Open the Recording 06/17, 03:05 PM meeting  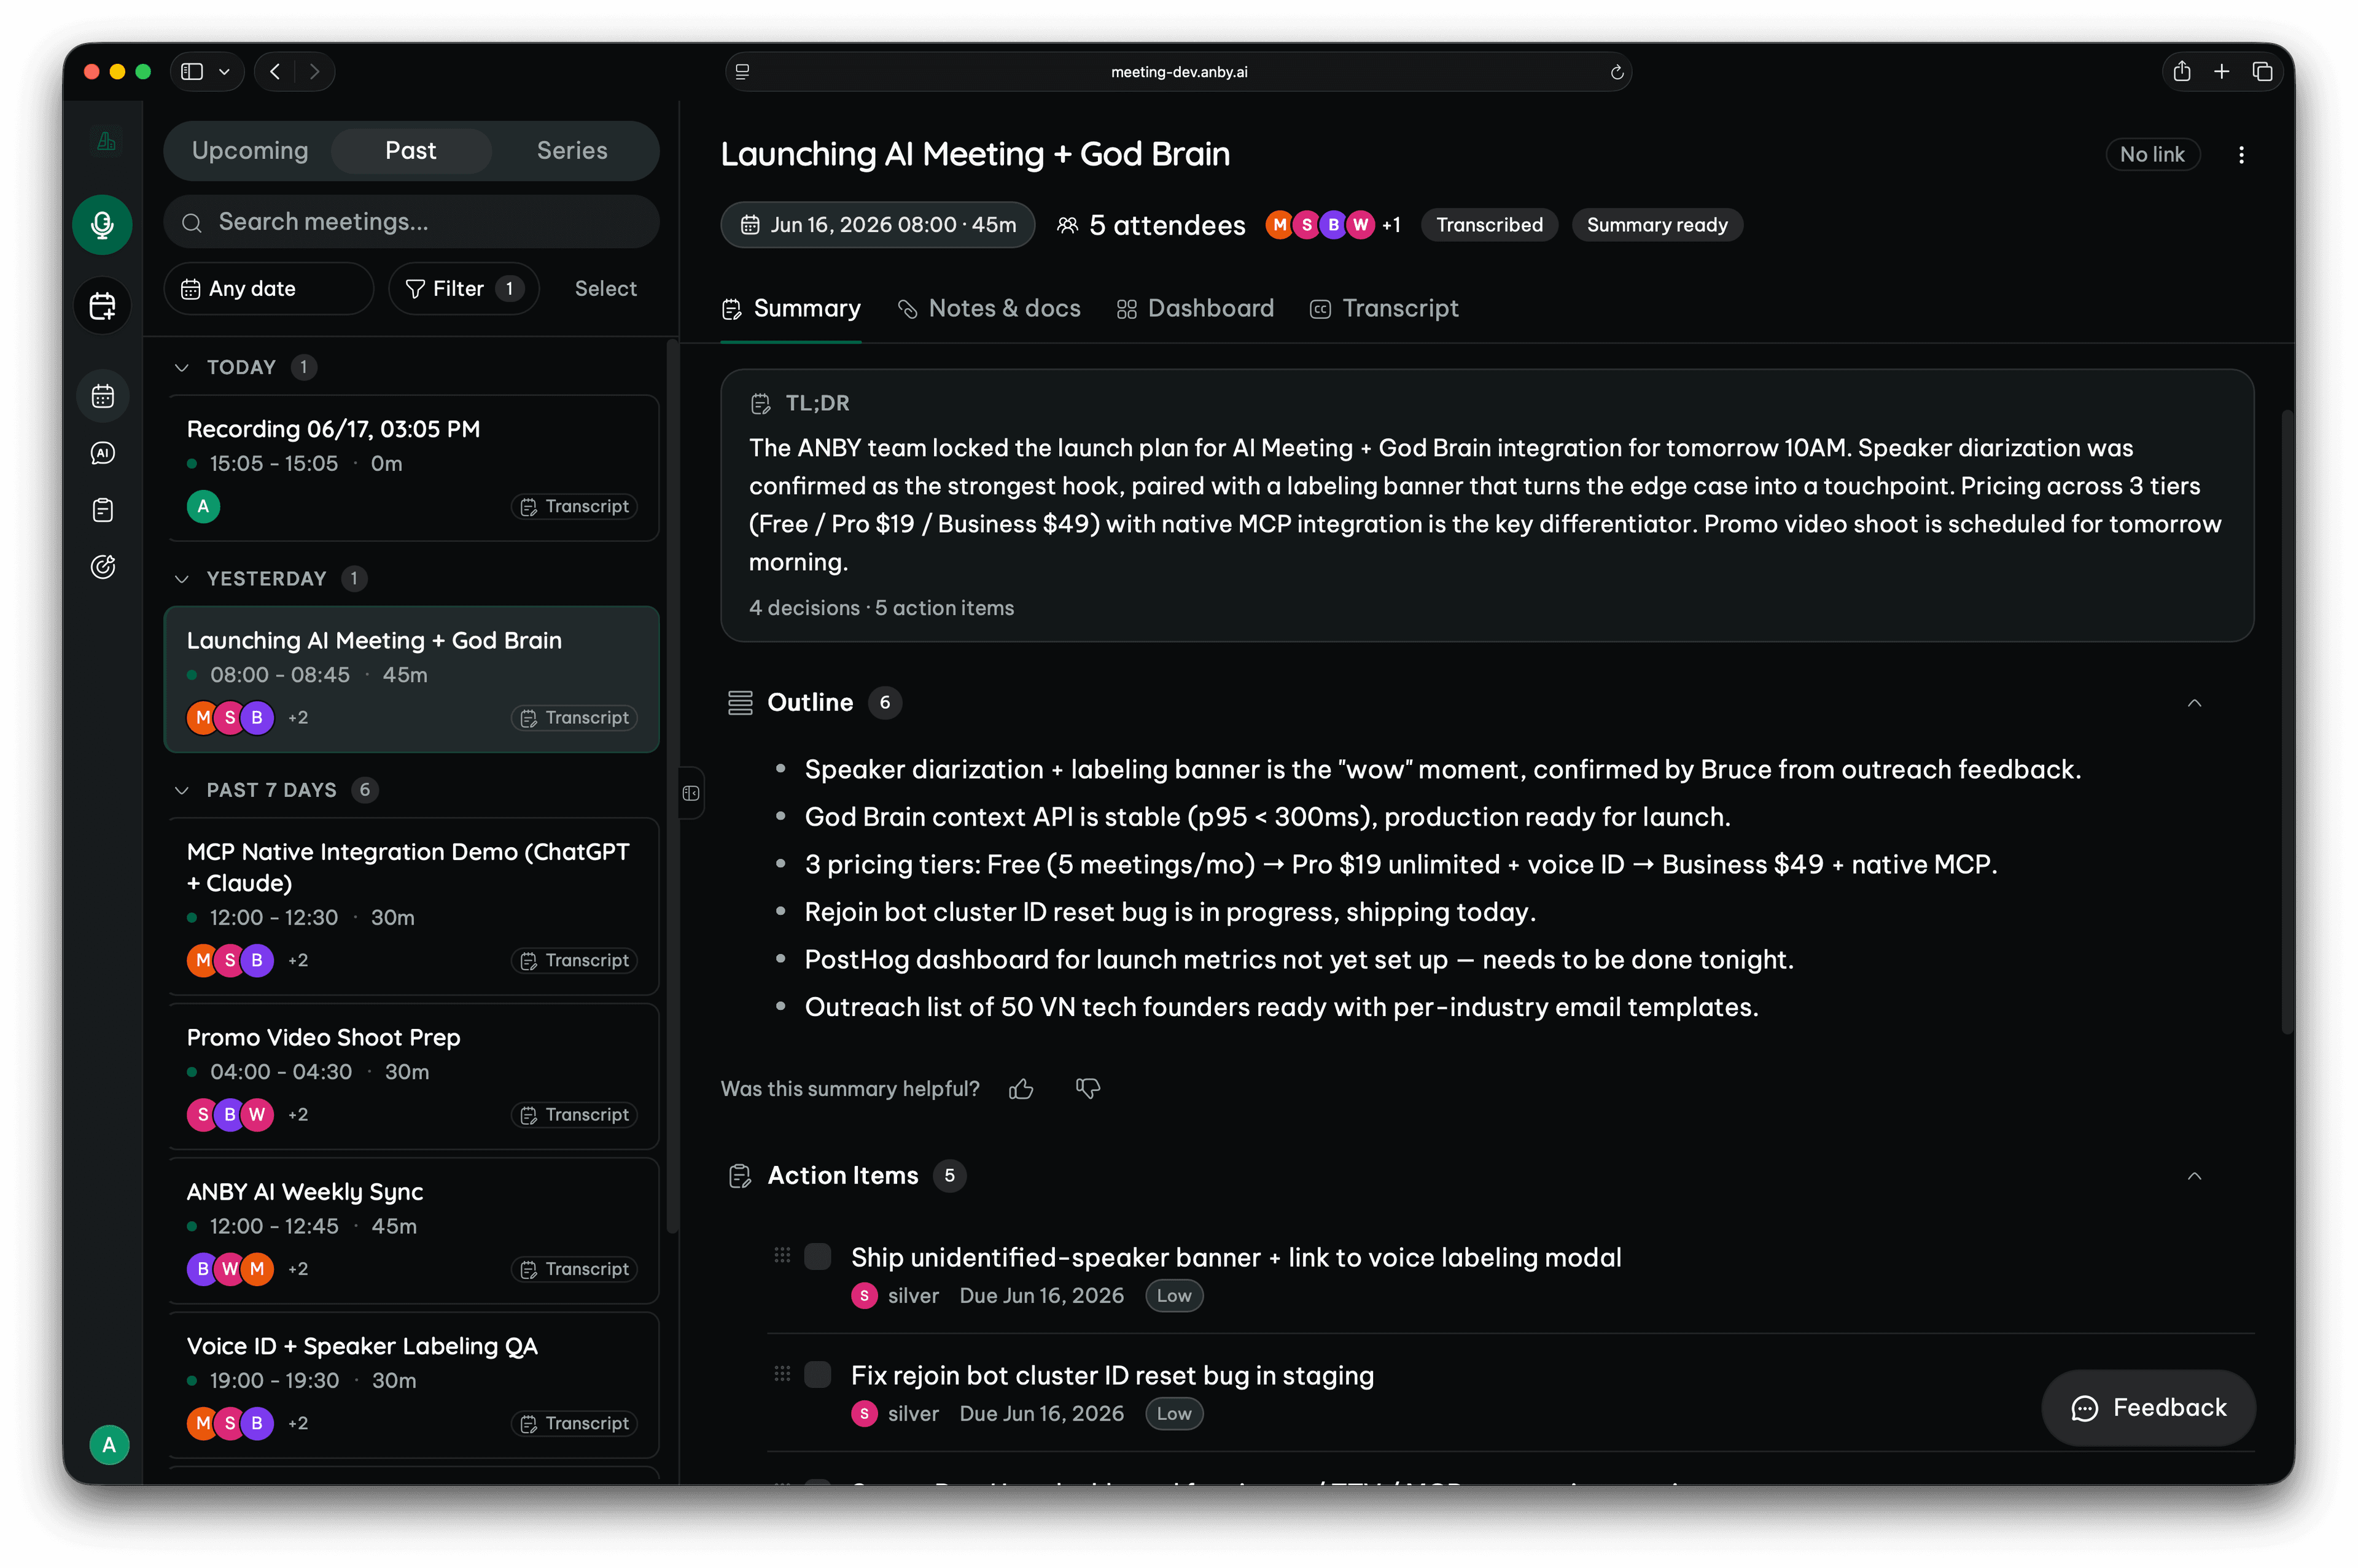coord(411,469)
